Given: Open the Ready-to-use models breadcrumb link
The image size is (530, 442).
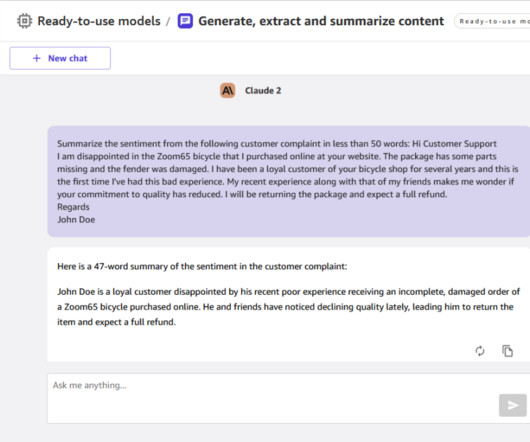Looking at the screenshot, I should pos(99,21).
